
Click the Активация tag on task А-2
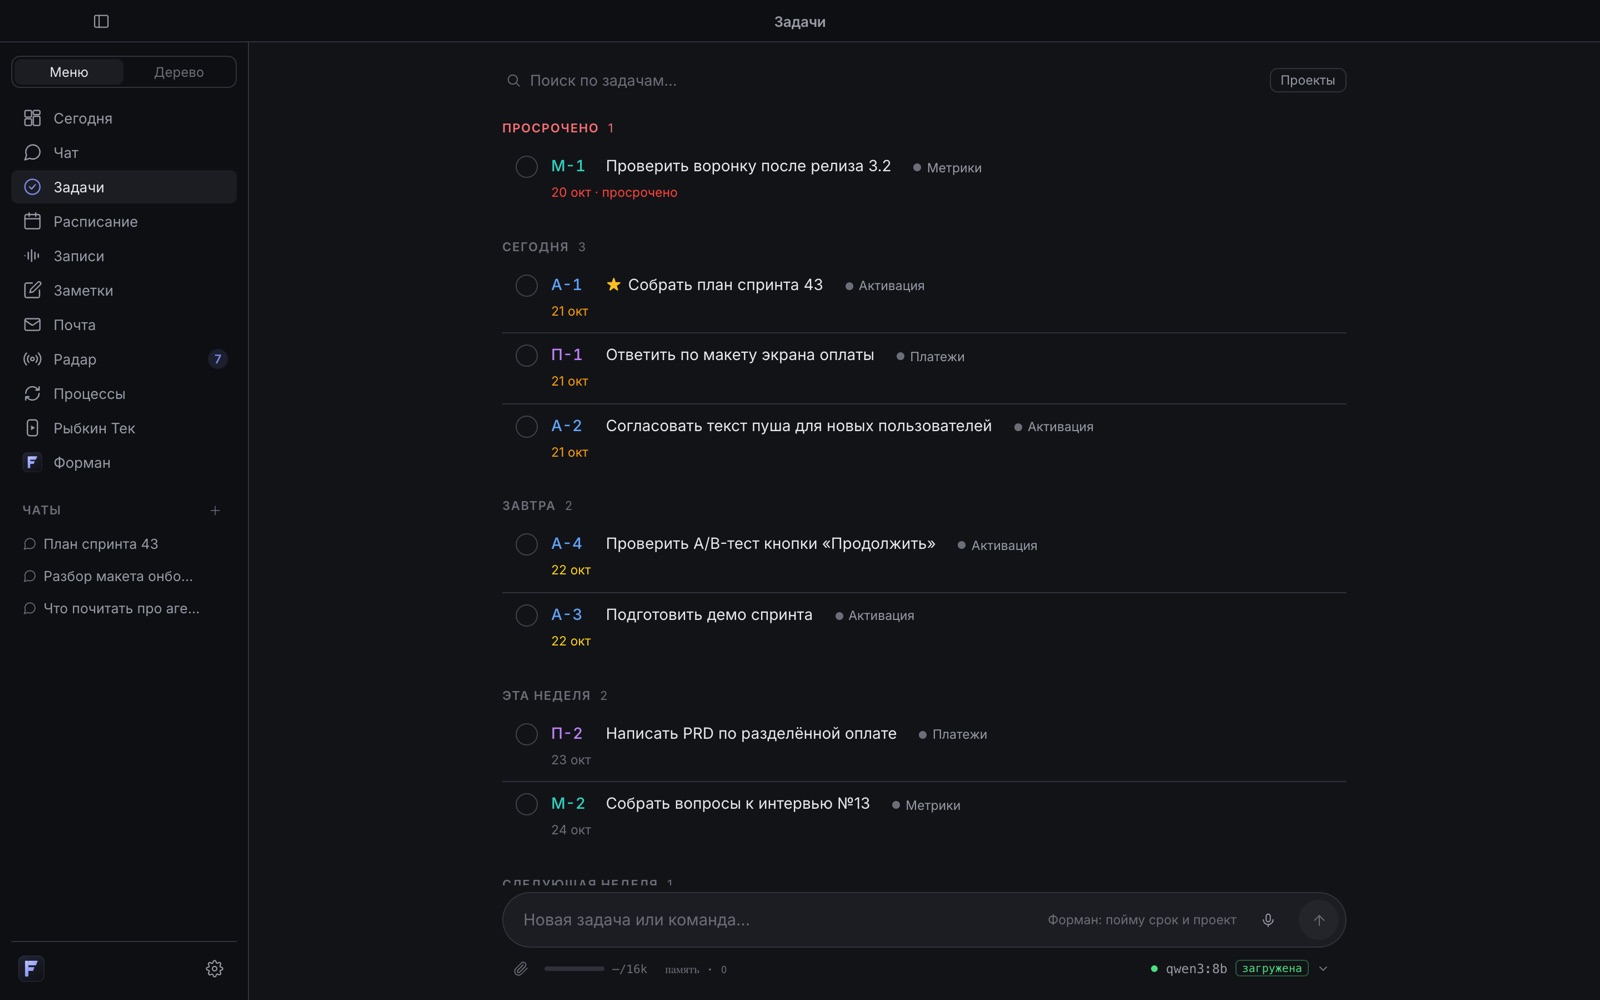1054,427
